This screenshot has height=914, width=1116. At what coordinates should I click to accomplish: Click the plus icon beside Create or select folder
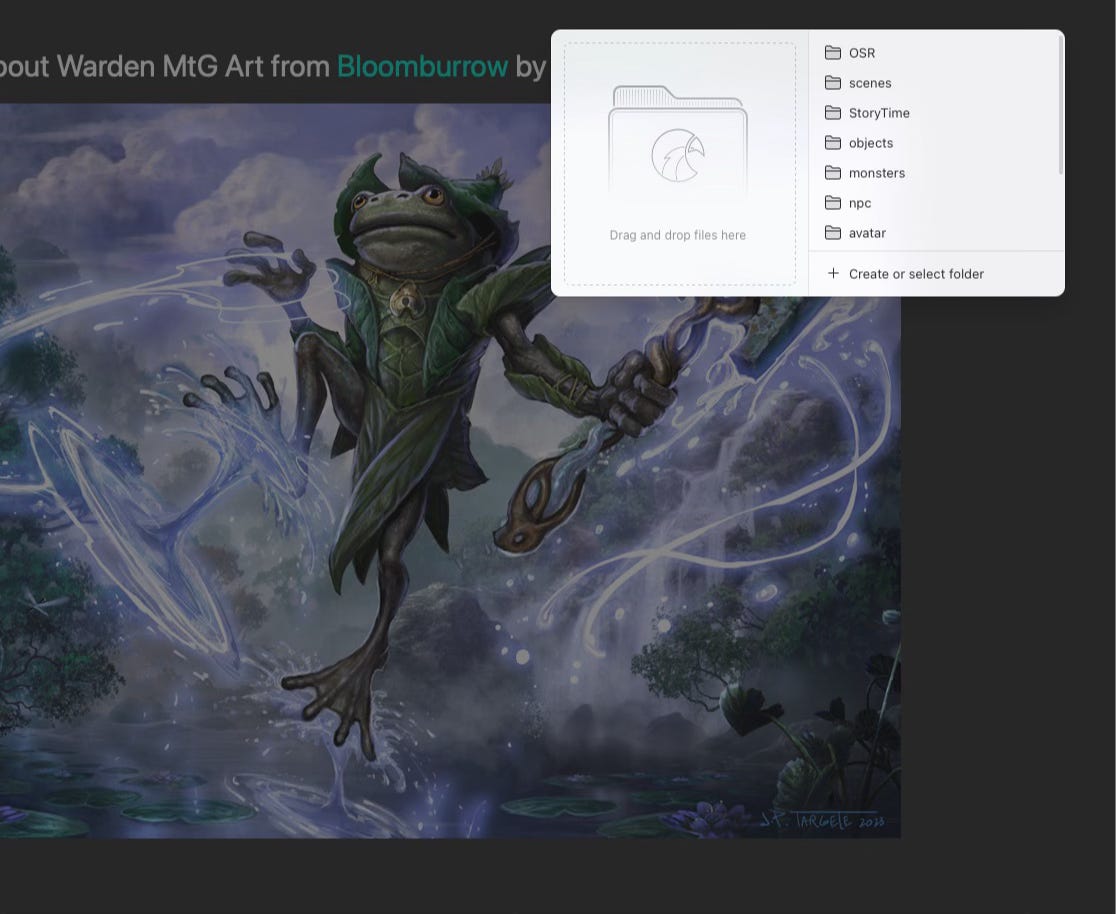click(833, 273)
